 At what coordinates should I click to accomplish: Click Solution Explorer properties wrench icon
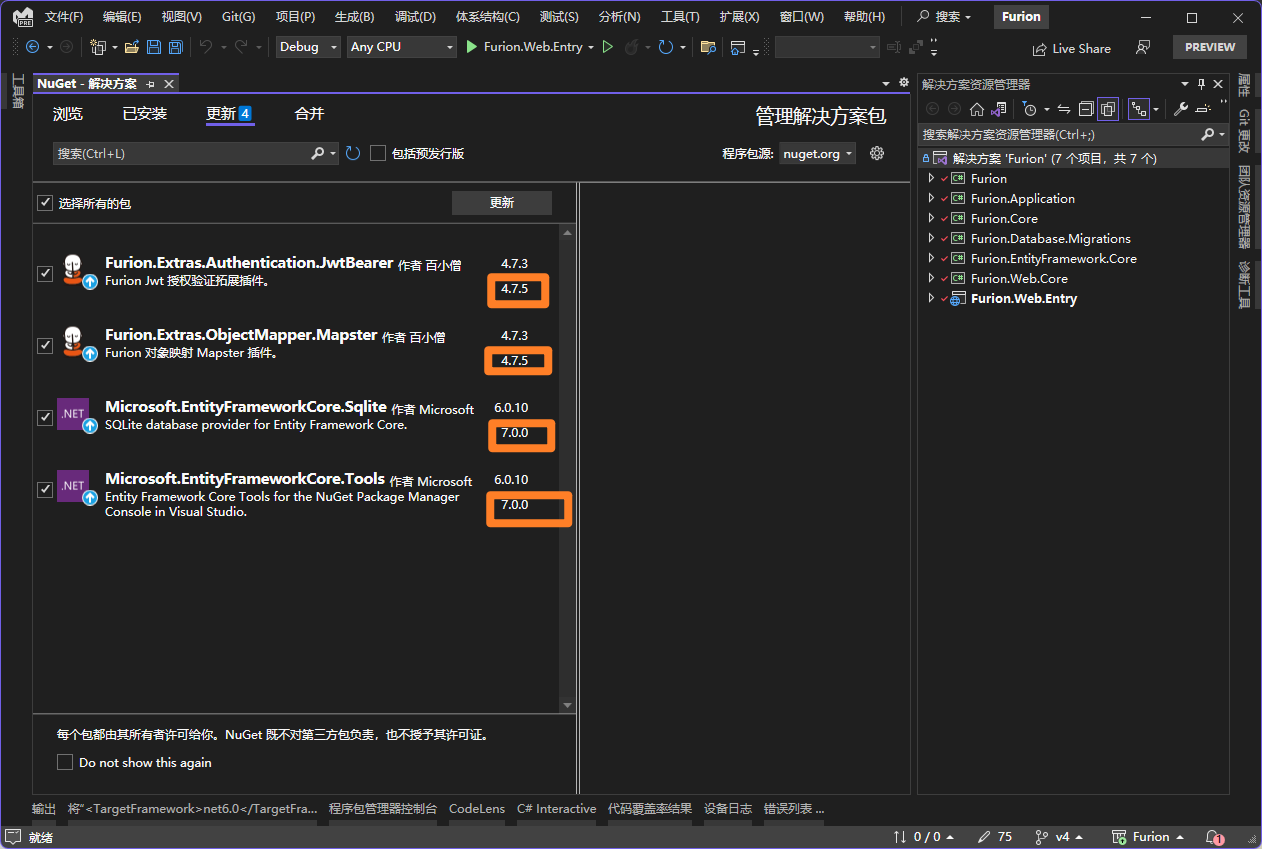1180,109
